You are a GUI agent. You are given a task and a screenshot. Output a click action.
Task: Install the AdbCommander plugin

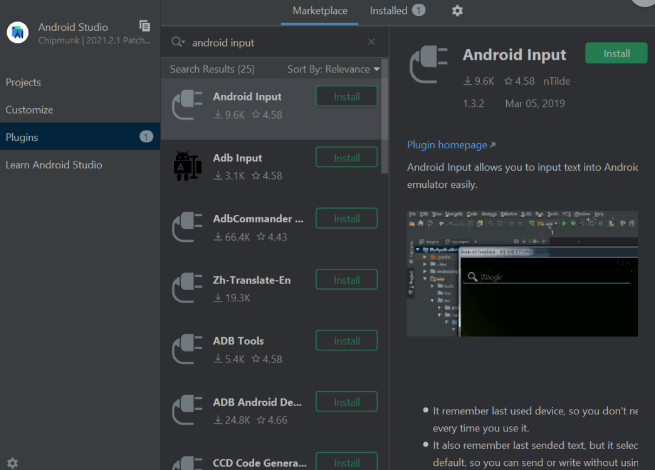[x=347, y=218]
